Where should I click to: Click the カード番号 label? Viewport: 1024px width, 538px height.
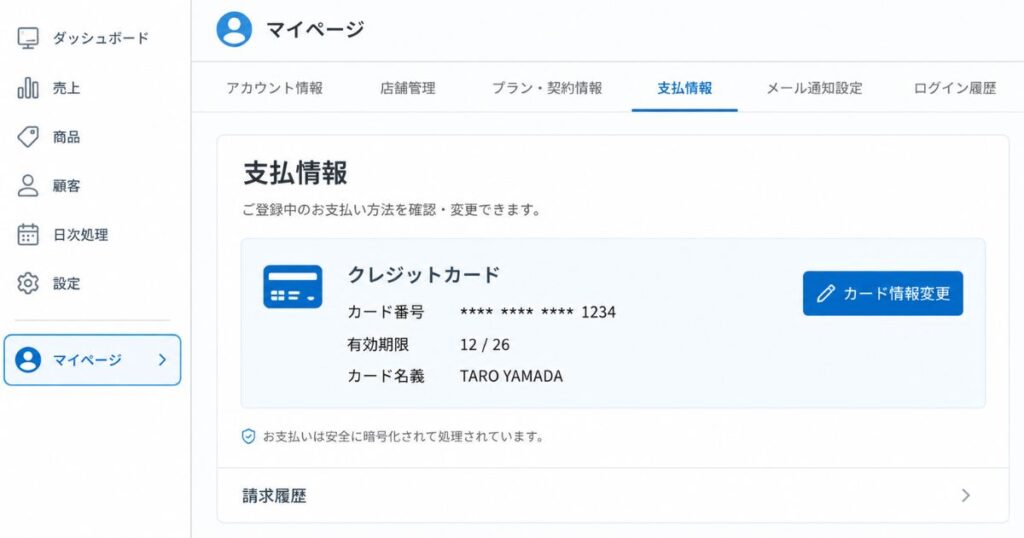pyautogui.click(x=386, y=312)
